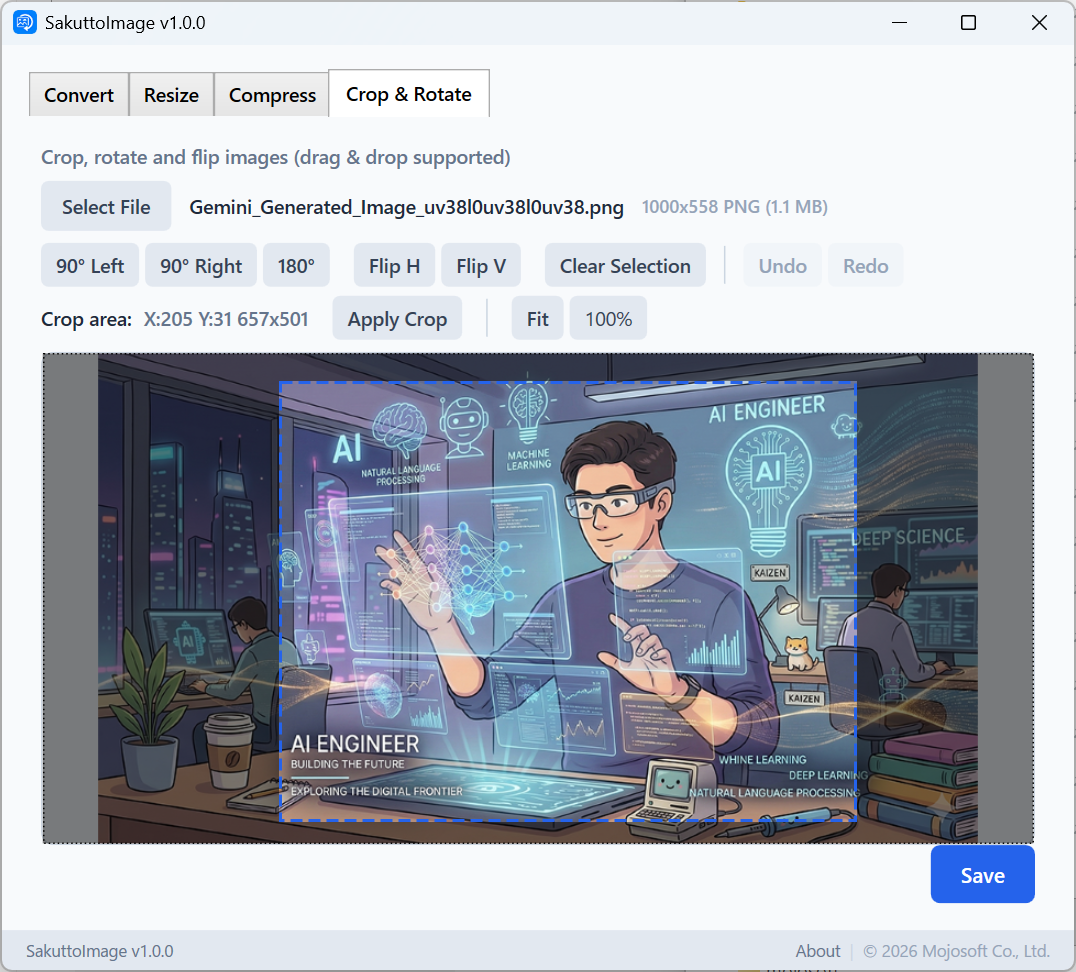Viewport: 1076px width, 972px height.
Task: Set zoom to 100%
Action: coord(608,319)
